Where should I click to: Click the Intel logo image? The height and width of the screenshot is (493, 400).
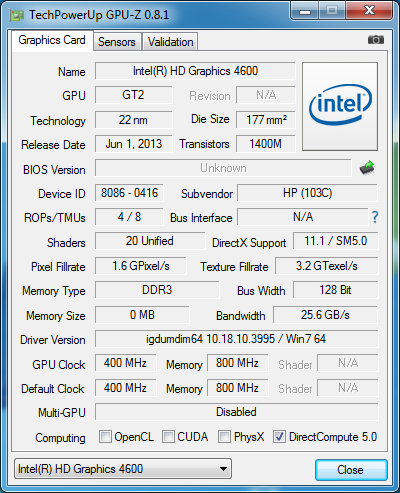click(340, 106)
